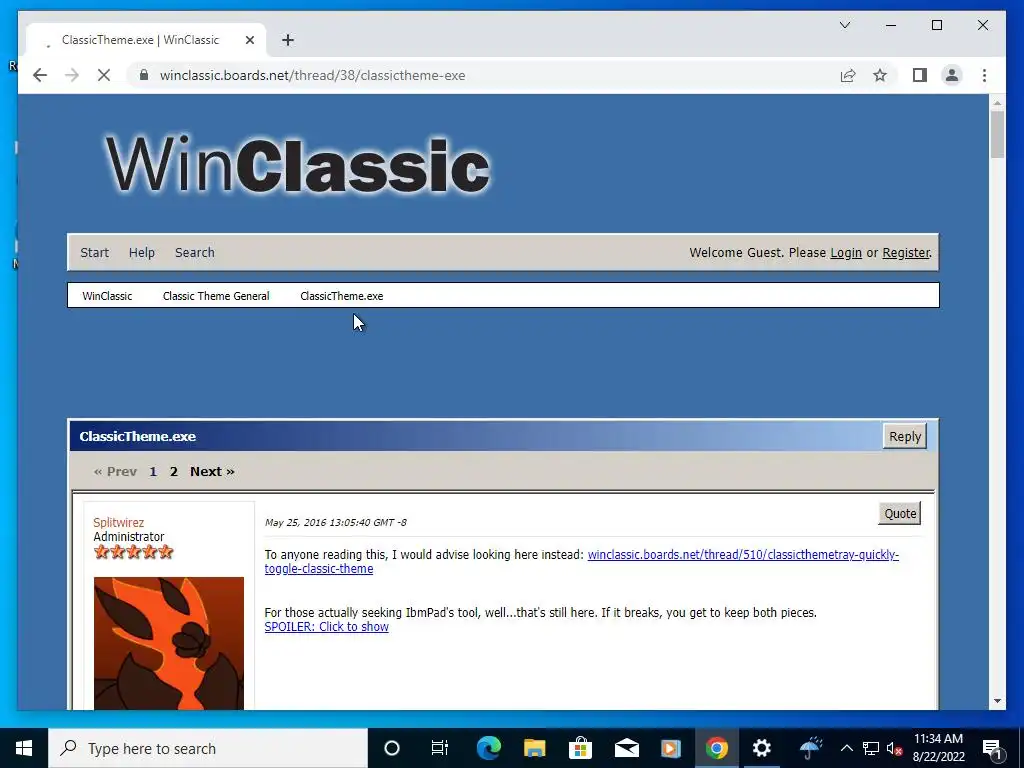Click the network tray icon

871,748
